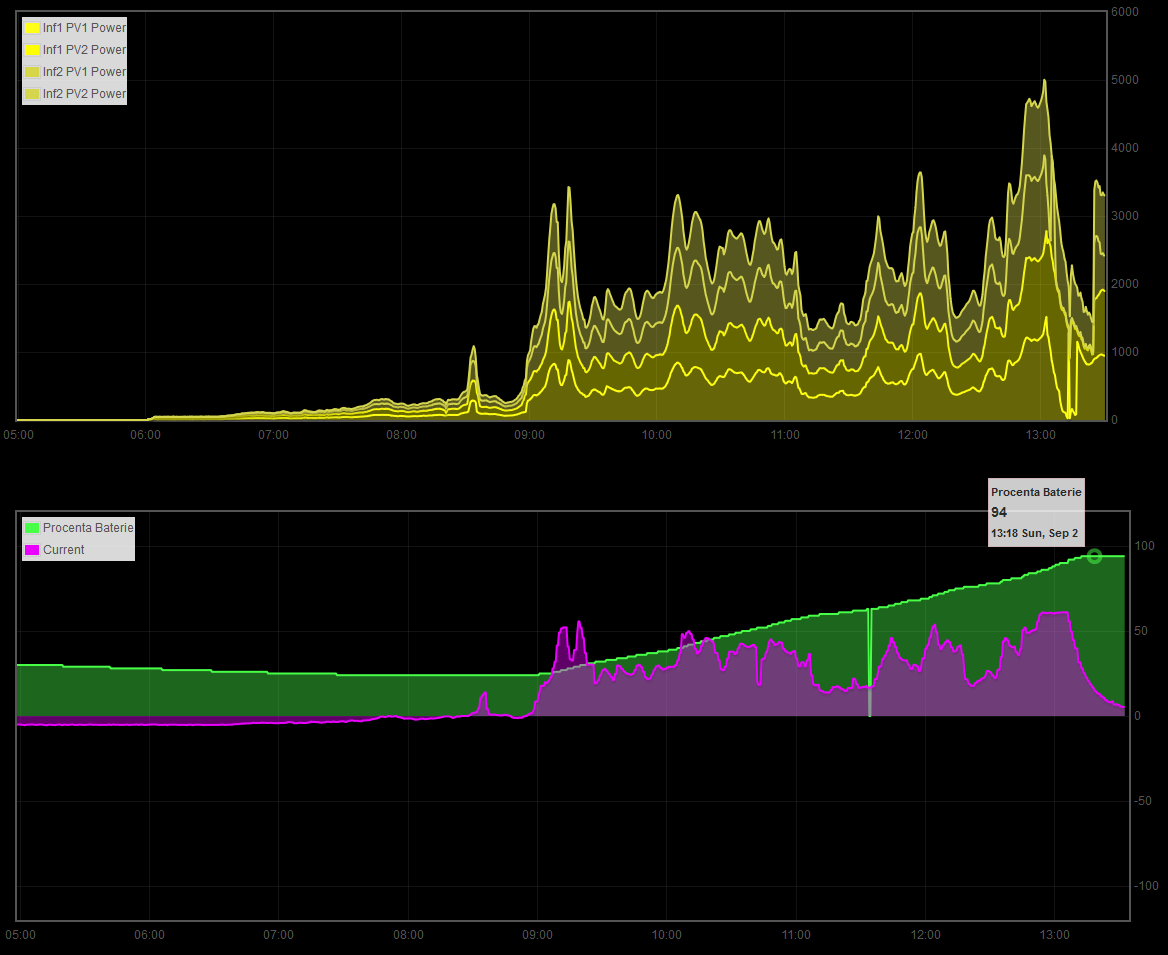Select the Inf2 PV2 Power legend text

tap(84, 94)
